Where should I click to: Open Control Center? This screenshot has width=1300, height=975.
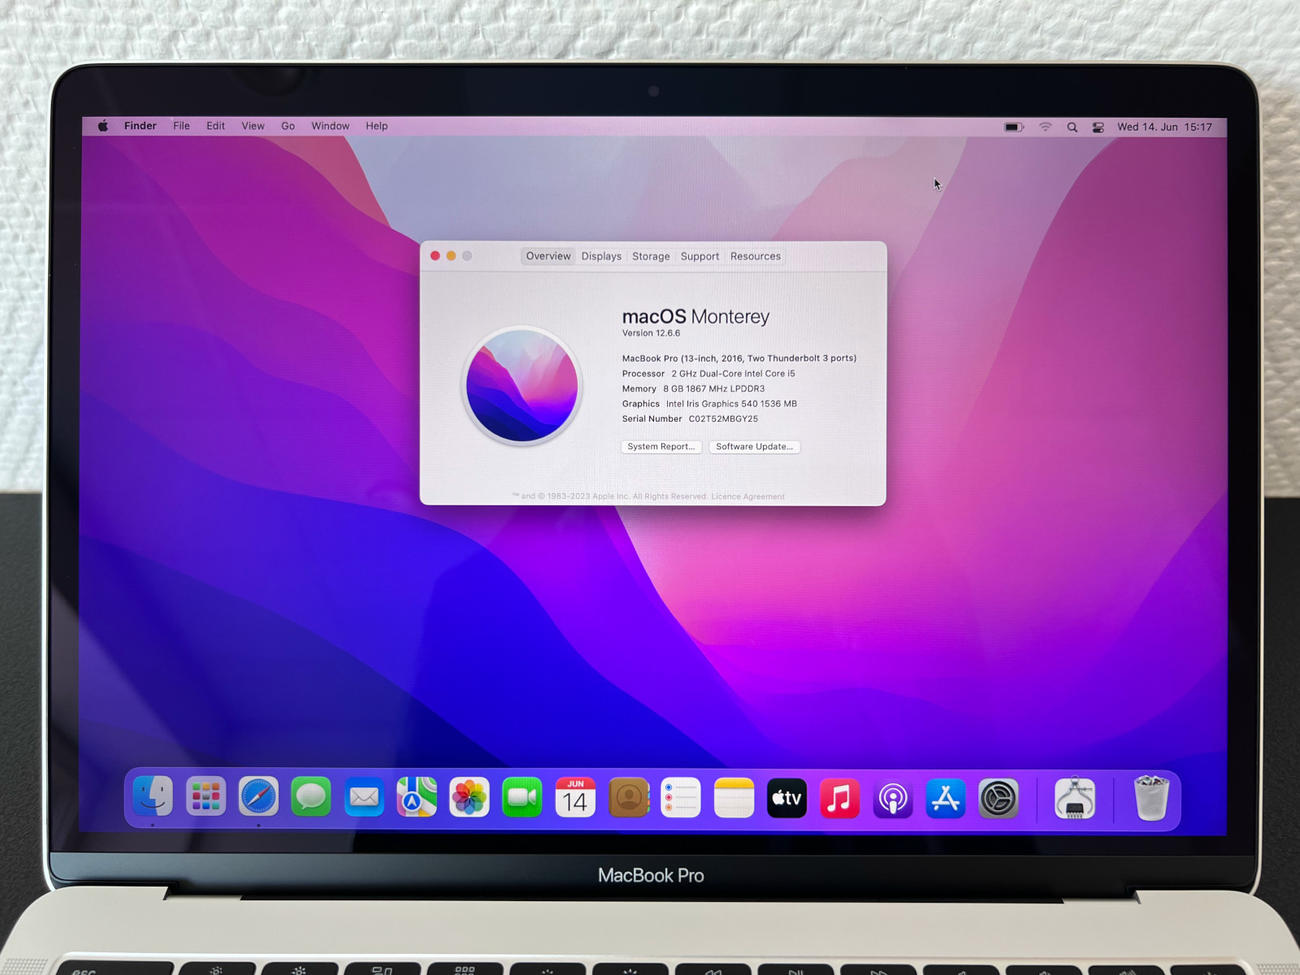click(1098, 127)
